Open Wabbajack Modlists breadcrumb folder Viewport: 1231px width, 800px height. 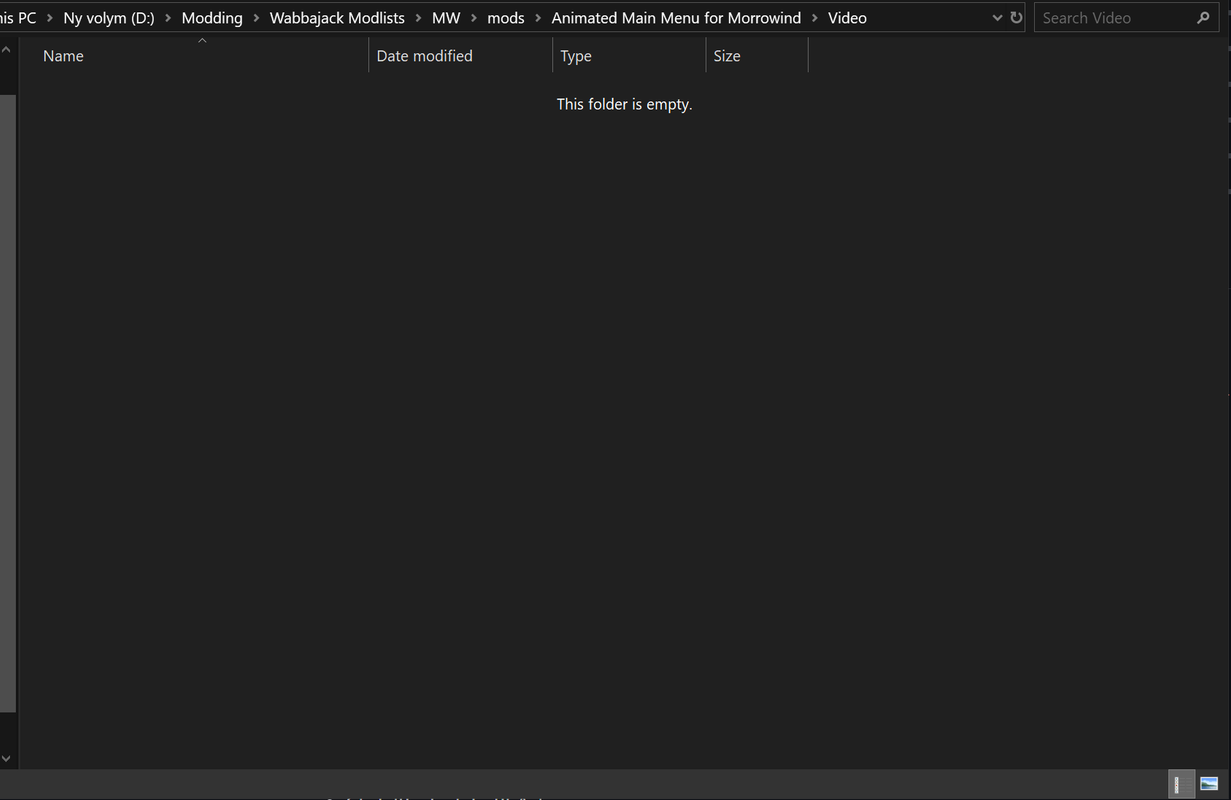(337, 18)
